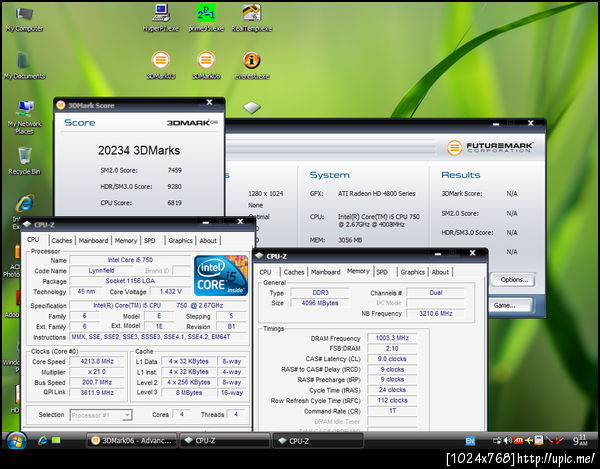Click the taskbar clock
This screenshot has height=469, width=600.
tap(580, 441)
